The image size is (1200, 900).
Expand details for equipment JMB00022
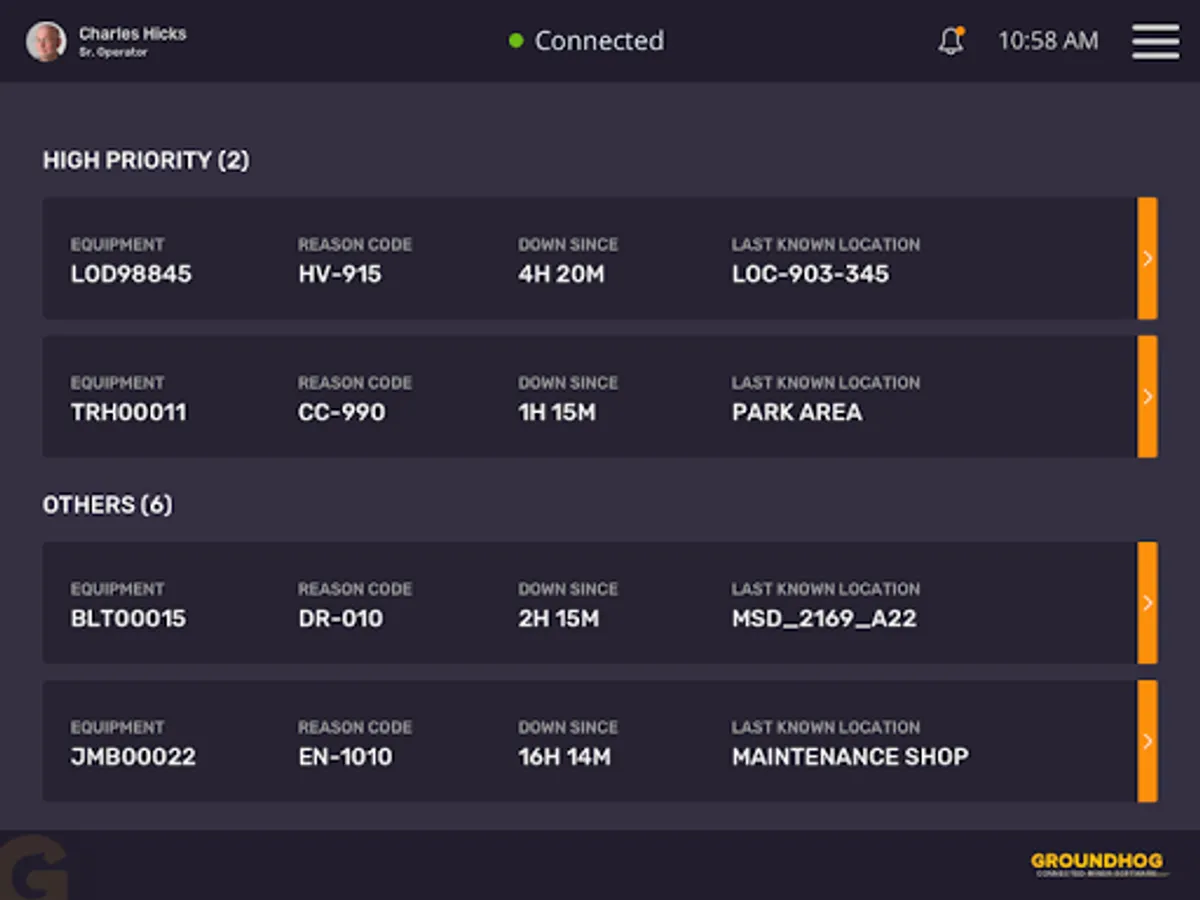[x=1147, y=741]
